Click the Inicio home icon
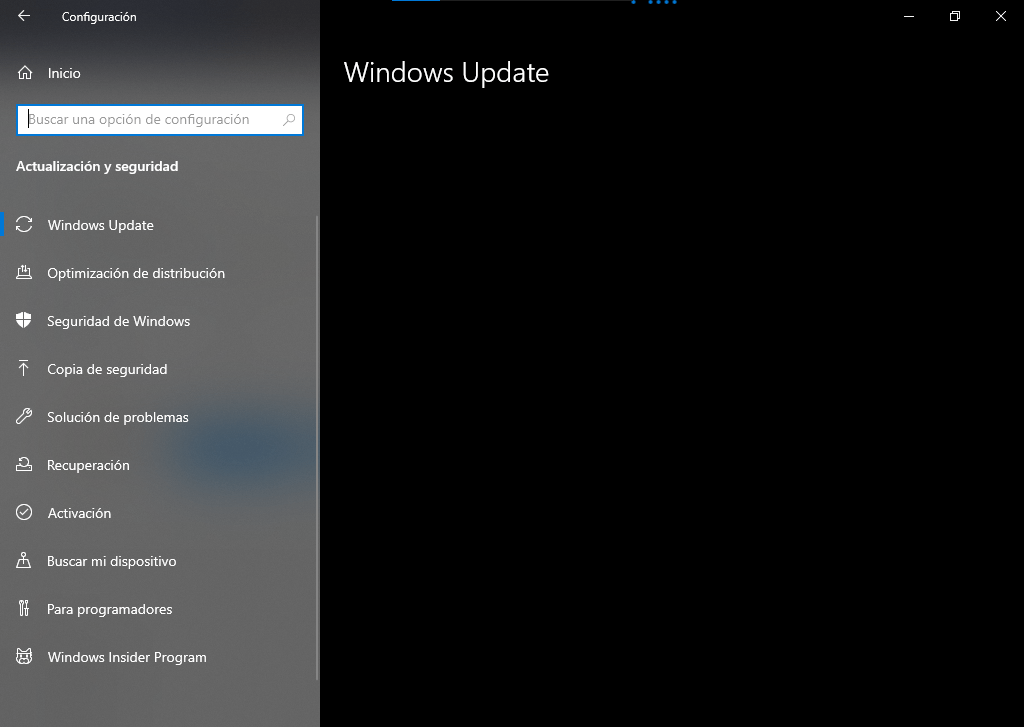 pyautogui.click(x=25, y=73)
